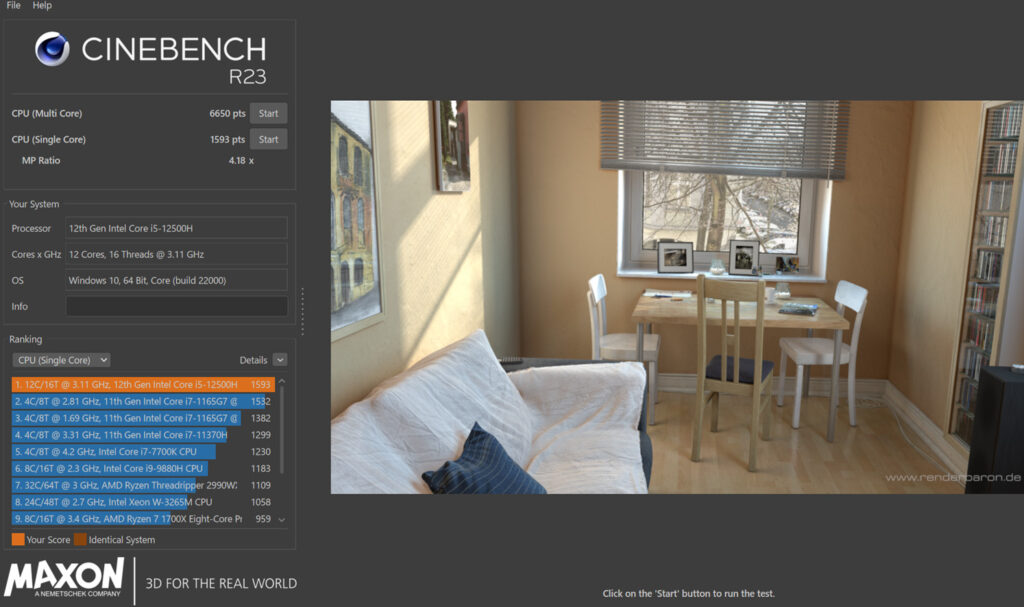The width and height of the screenshot is (1024, 607).
Task: Select ranking row 9 Ryzen 7 1700X
Action: (143, 519)
